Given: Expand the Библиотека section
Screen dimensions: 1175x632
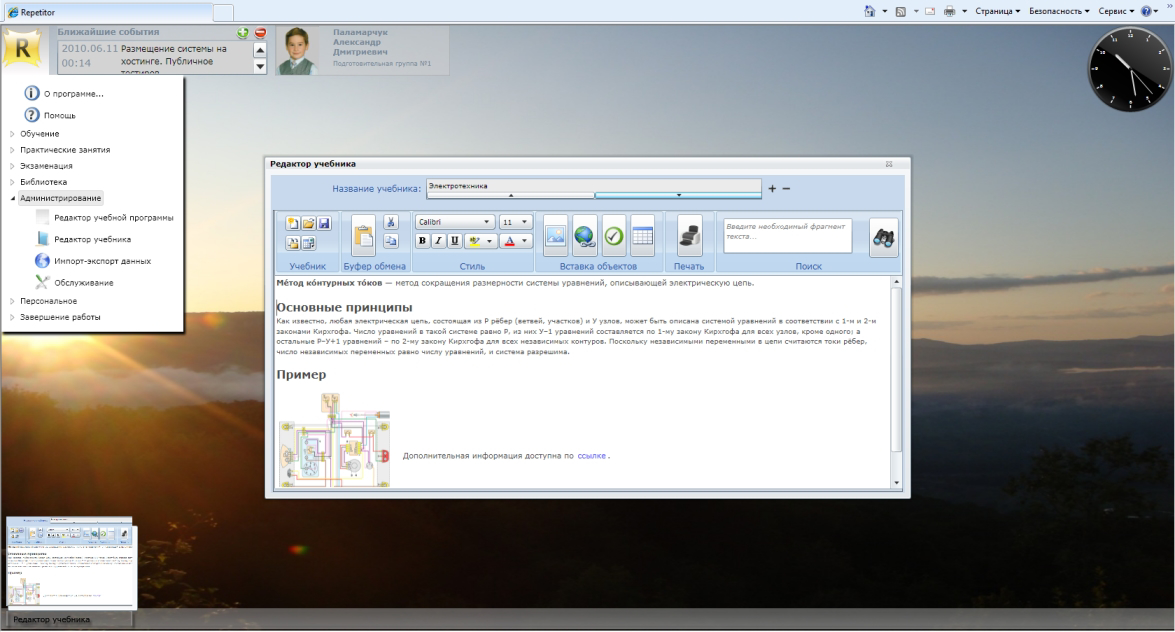Looking at the screenshot, I should tap(13, 182).
